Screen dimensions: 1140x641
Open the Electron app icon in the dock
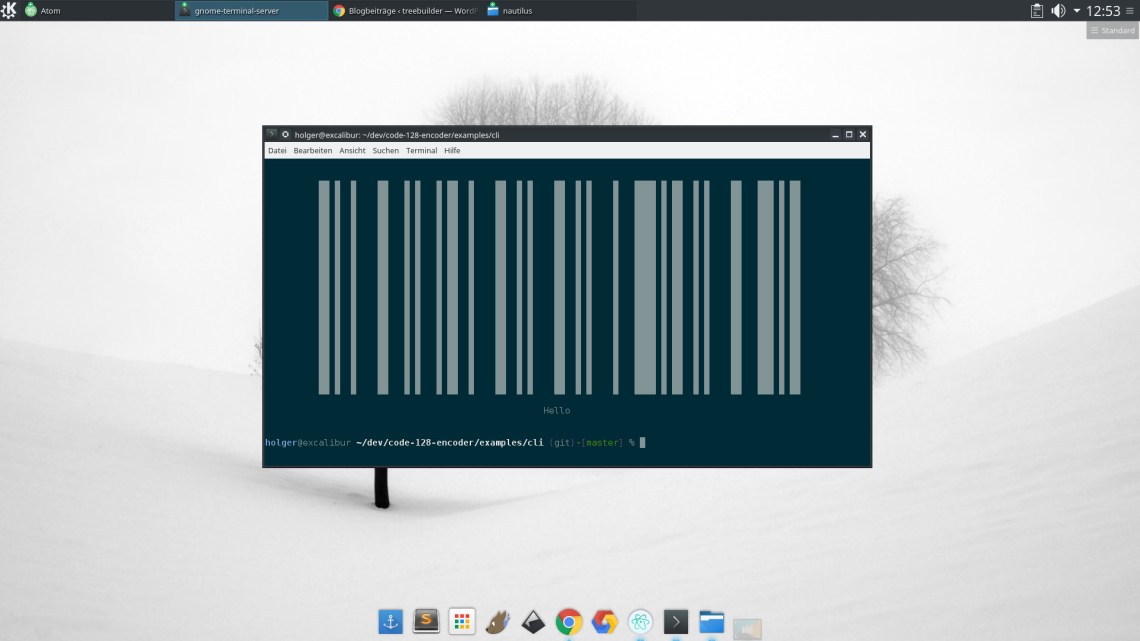[640, 620]
